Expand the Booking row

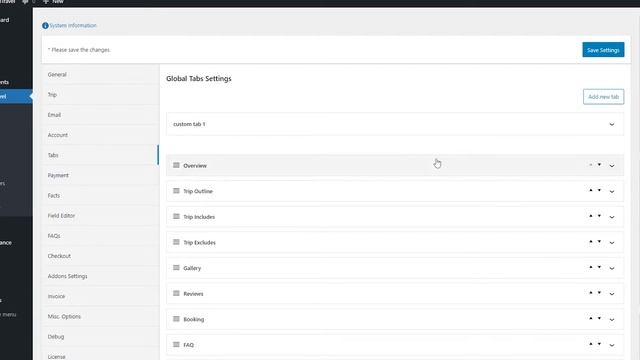click(x=611, y=320)
